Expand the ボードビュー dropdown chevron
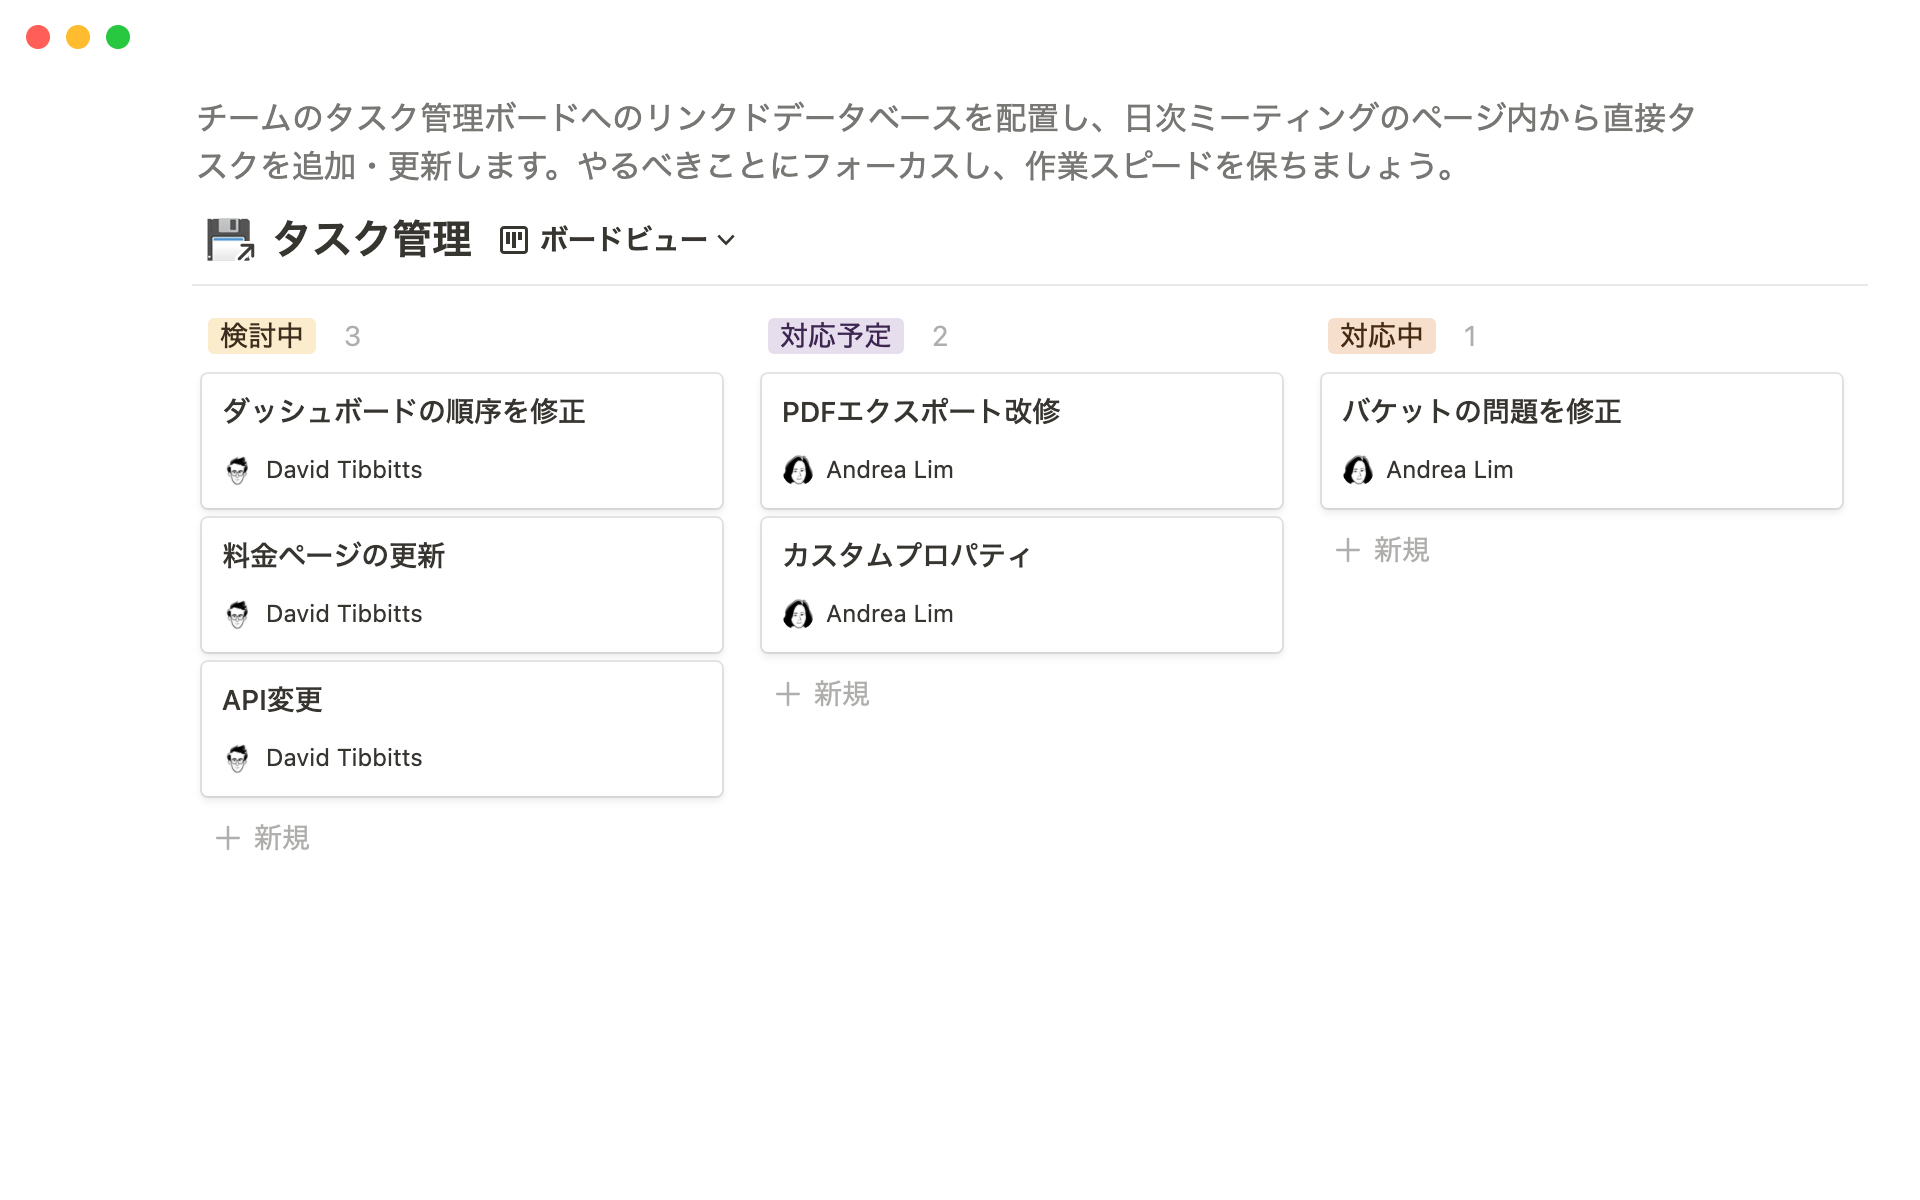1920x1200 pixels. click(727, 240)
